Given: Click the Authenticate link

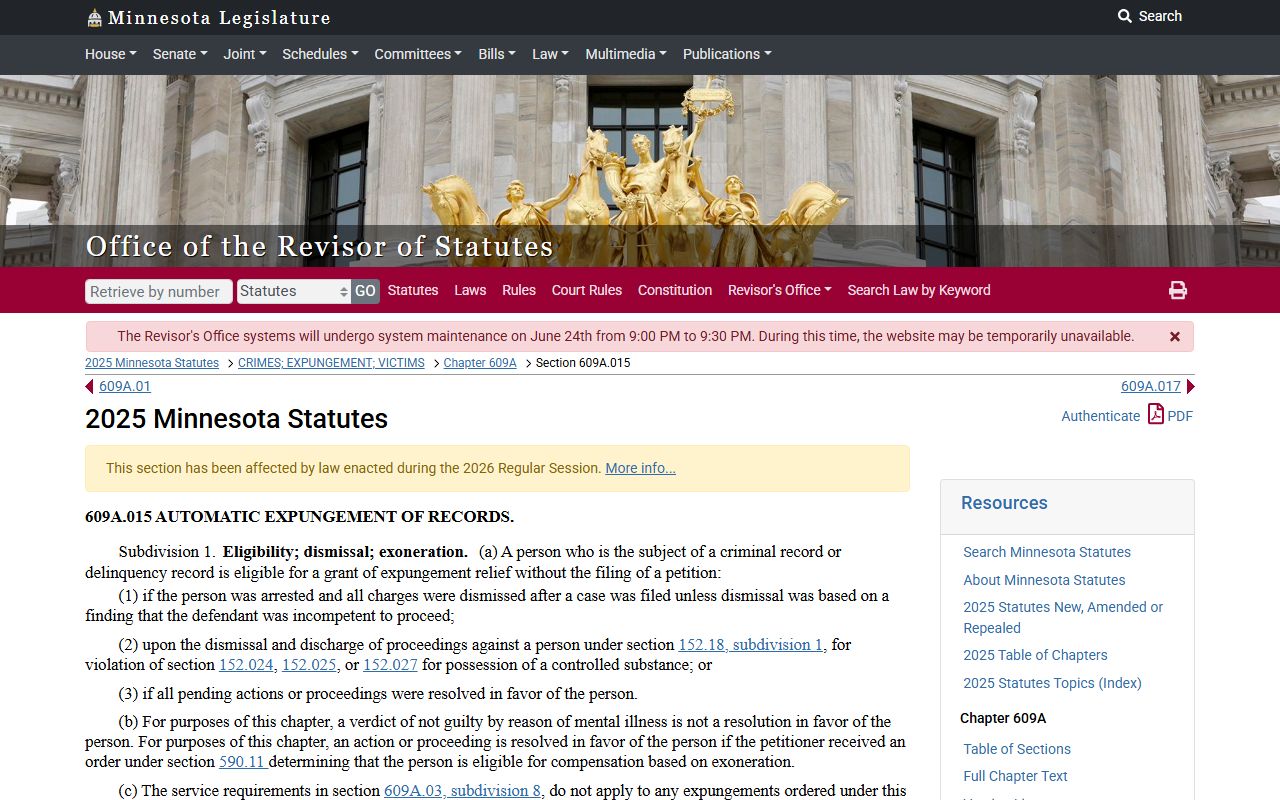Looking at the screenshot, I should [1100, 416].
